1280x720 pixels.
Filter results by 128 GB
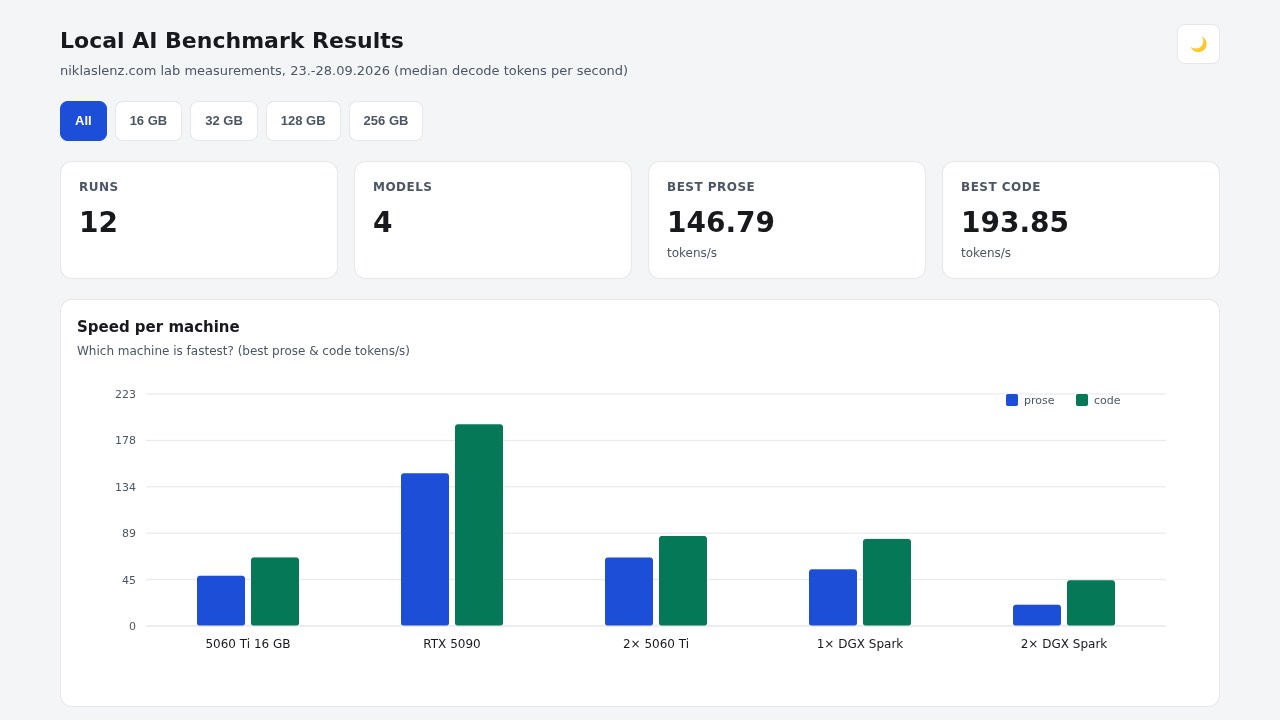[x=303, y=121]
